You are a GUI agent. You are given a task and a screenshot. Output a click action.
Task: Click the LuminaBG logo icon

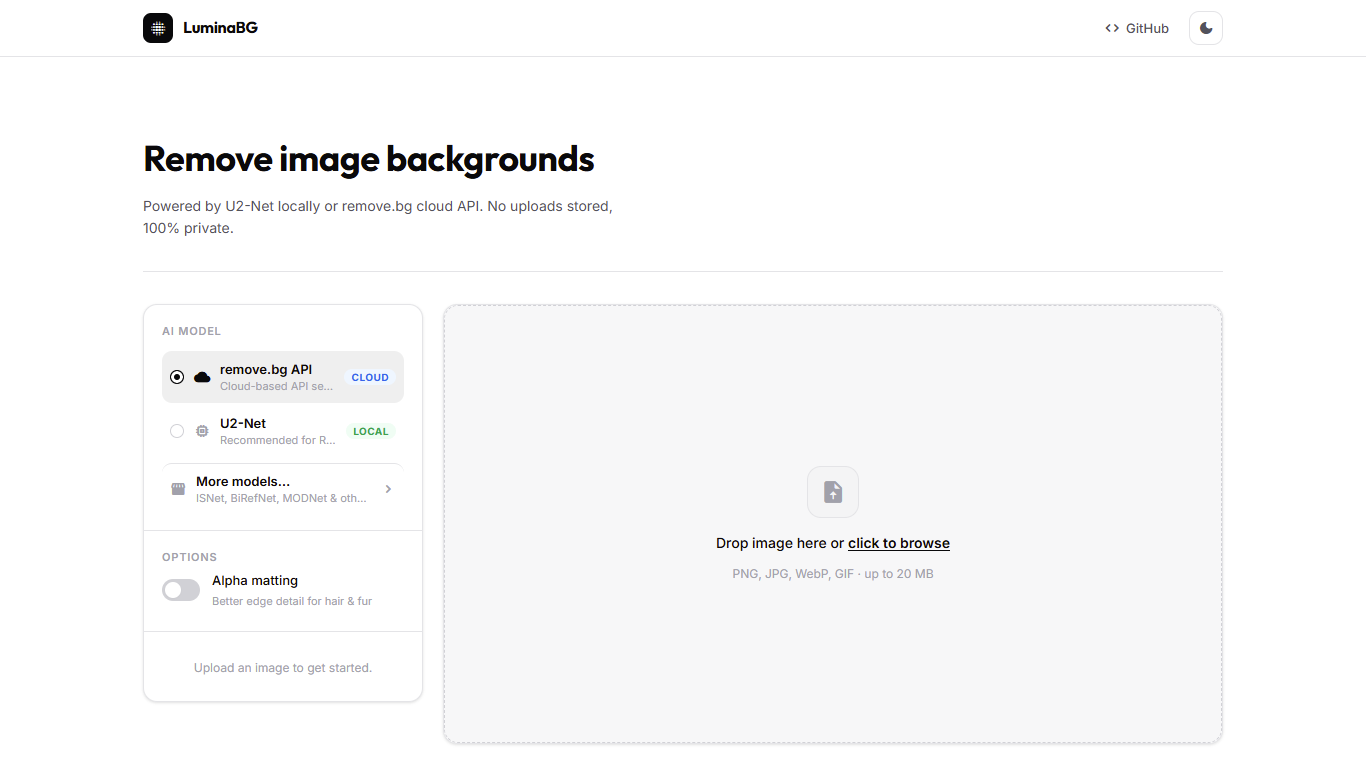[x=158, y=28]
